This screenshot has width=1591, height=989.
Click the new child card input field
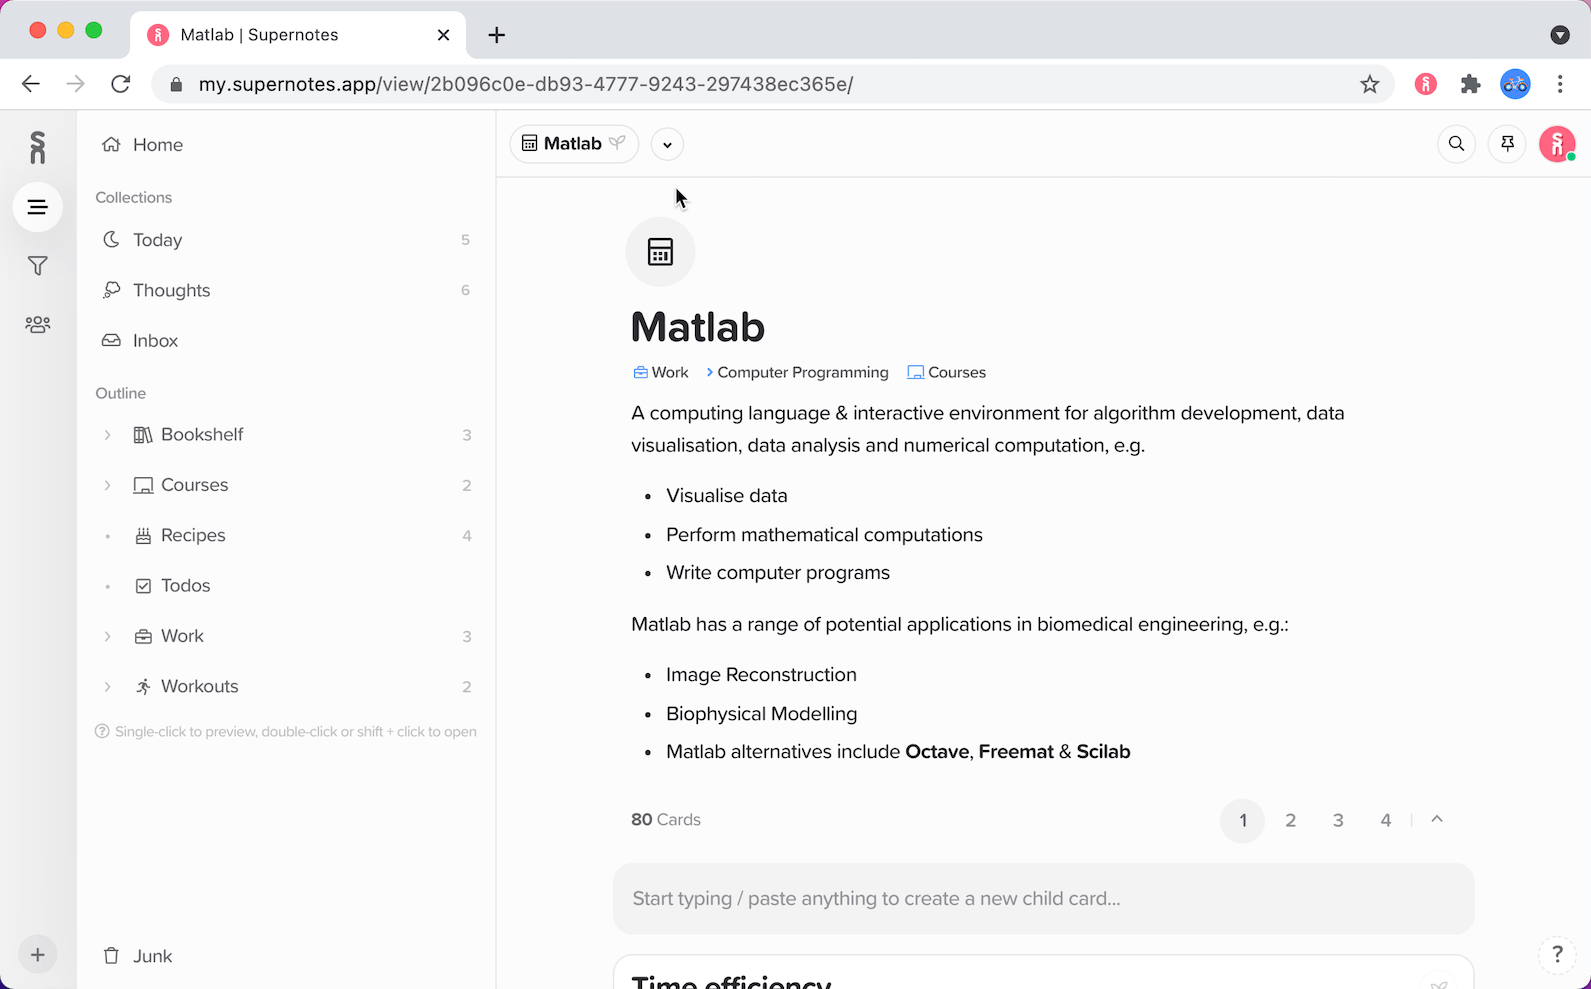1043,899
